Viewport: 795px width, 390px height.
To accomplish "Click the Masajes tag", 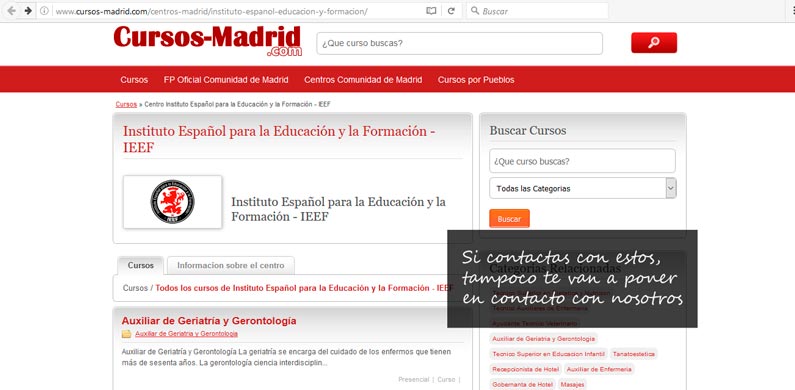I will tap(572, 384).
